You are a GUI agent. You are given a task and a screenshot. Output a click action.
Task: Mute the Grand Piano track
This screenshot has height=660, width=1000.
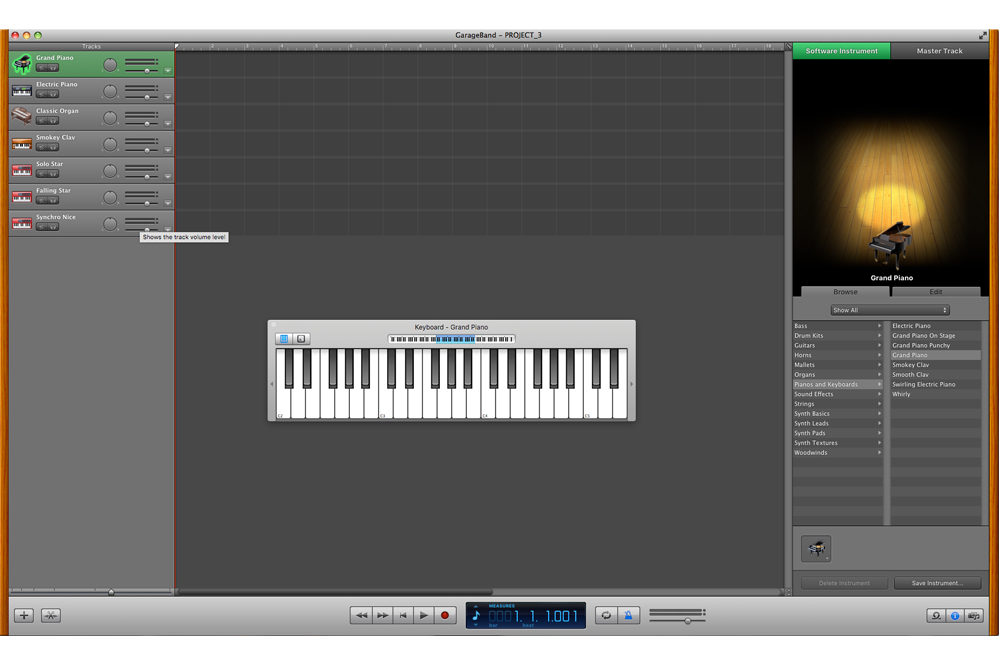(x=42, y=68)
